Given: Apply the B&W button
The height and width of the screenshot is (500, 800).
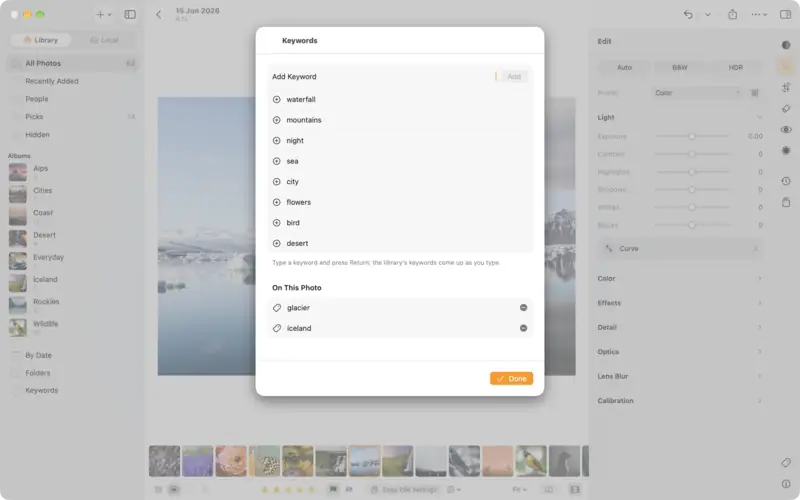Looking at the screenshot, I should pyautogui.click(x=680, y=67).
